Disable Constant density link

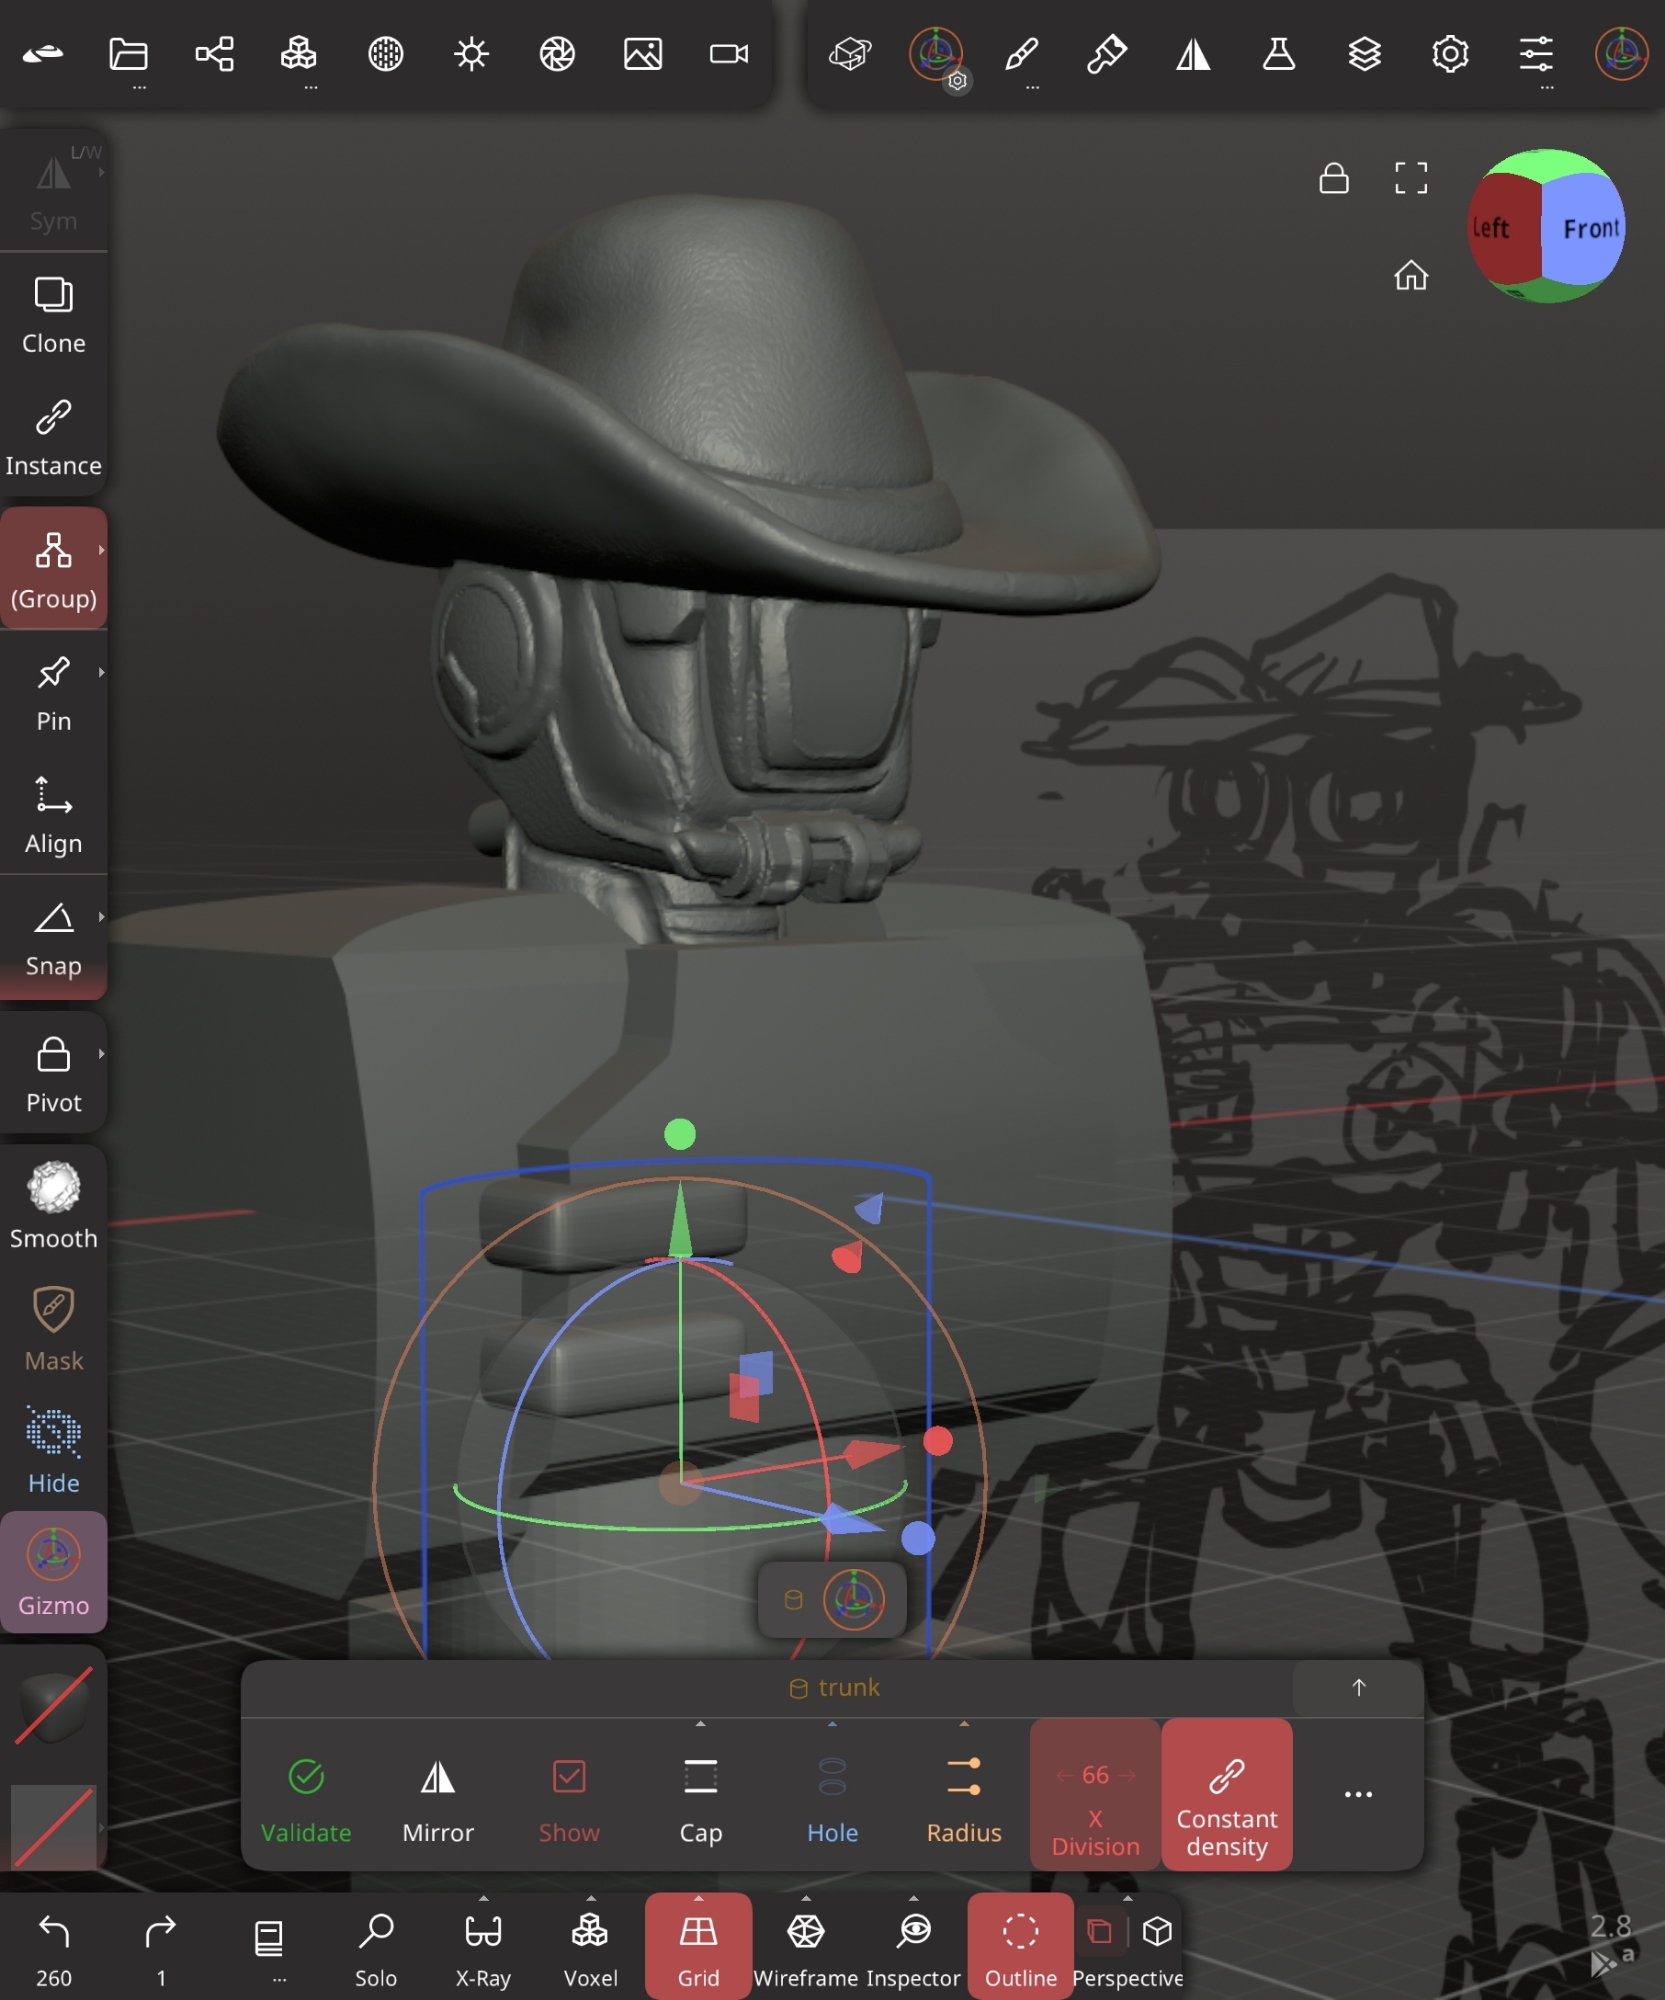click(x=1226, y=1796)
